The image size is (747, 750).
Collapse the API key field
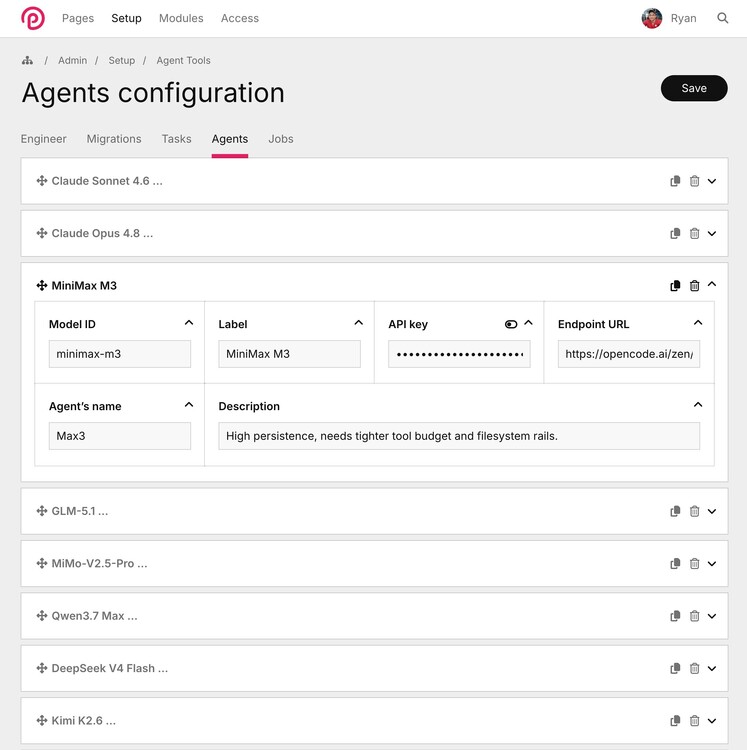click(528, 323)
